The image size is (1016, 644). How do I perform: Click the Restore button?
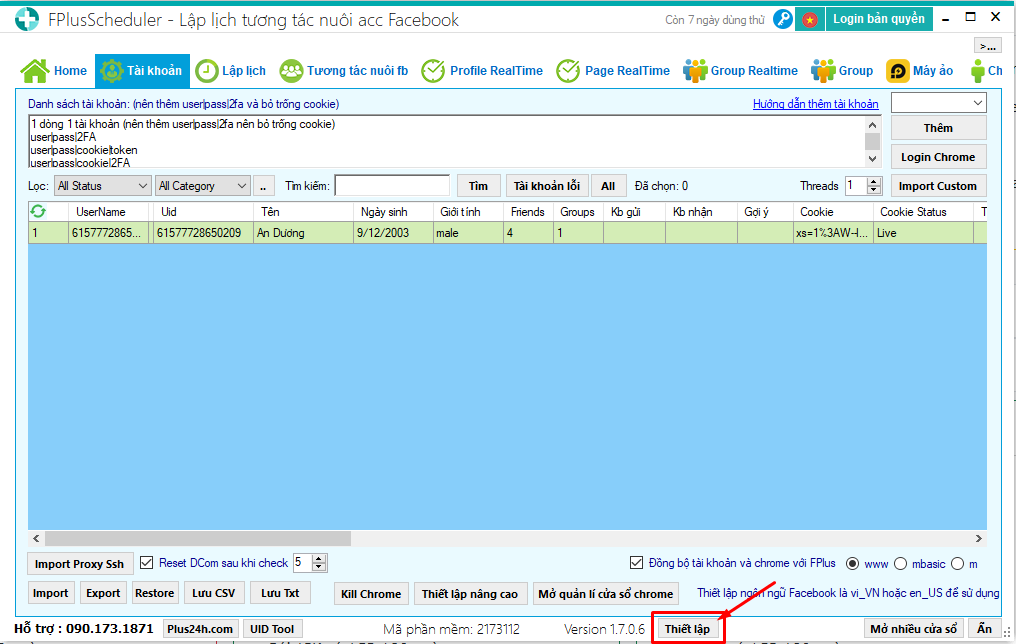(x=154, y=593)
